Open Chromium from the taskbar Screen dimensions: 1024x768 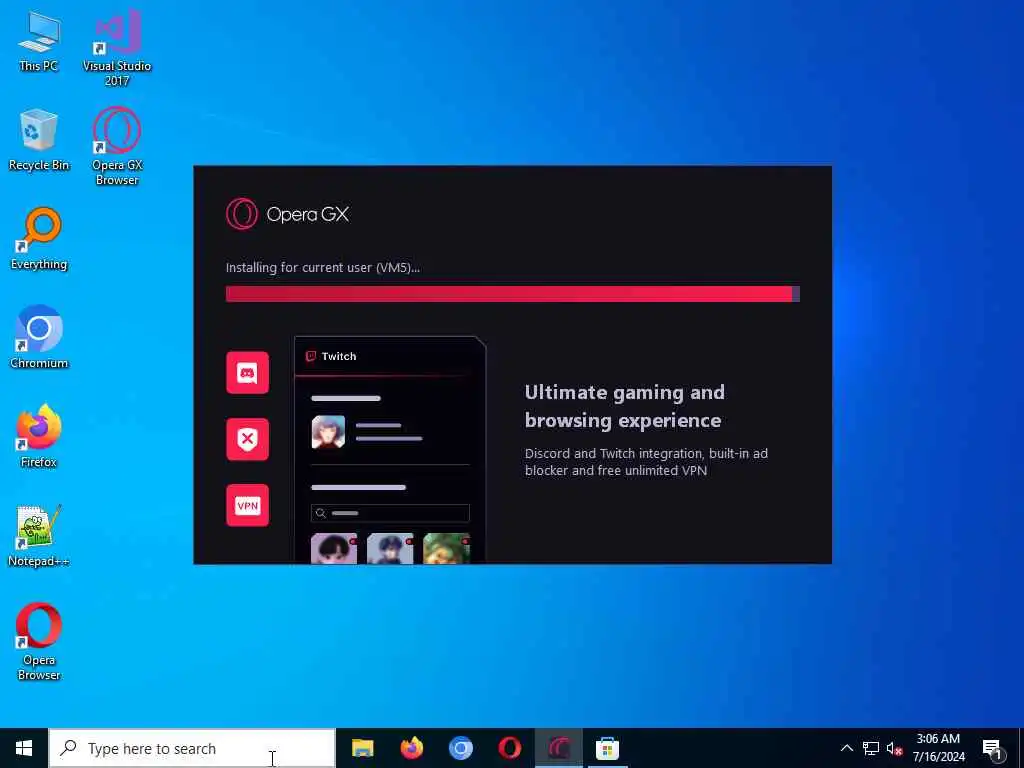click(460, 748)
